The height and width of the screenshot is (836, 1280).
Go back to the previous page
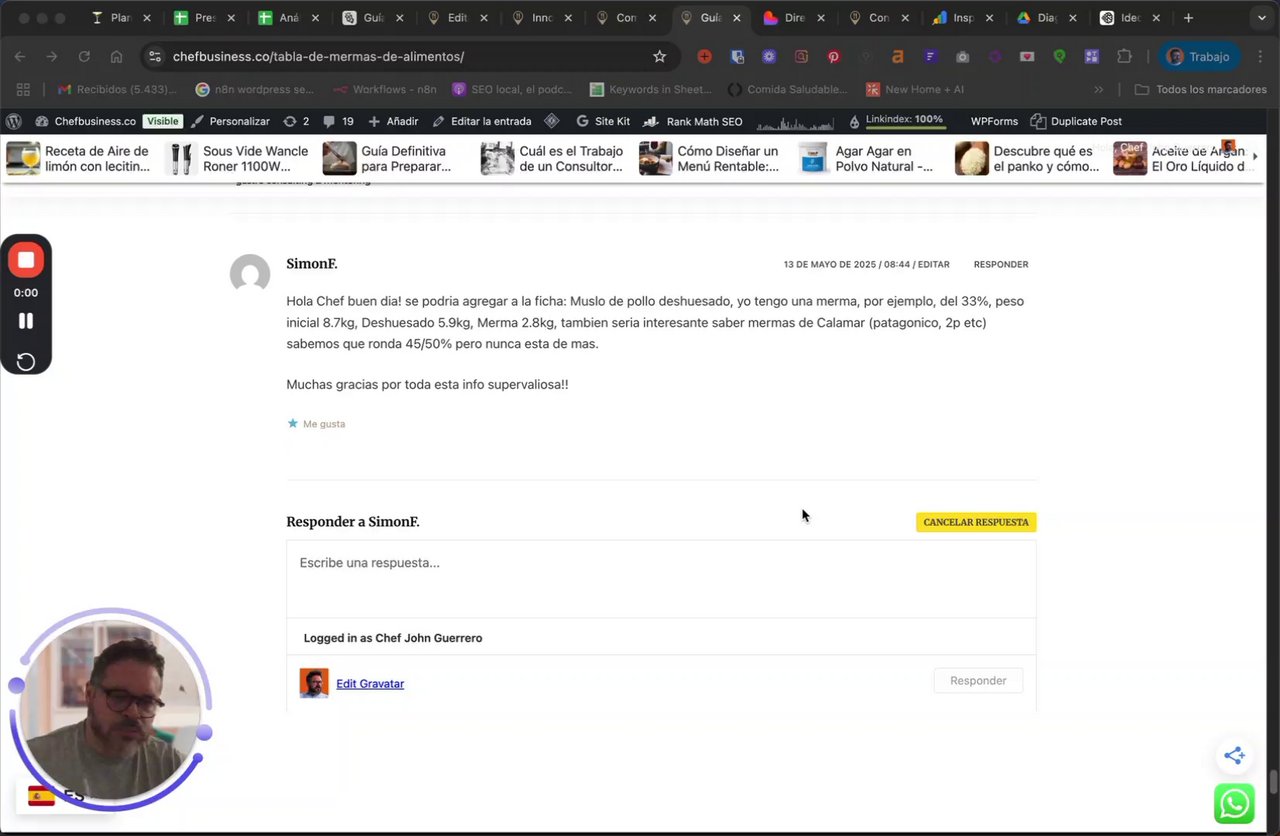[x=20, y=57]
